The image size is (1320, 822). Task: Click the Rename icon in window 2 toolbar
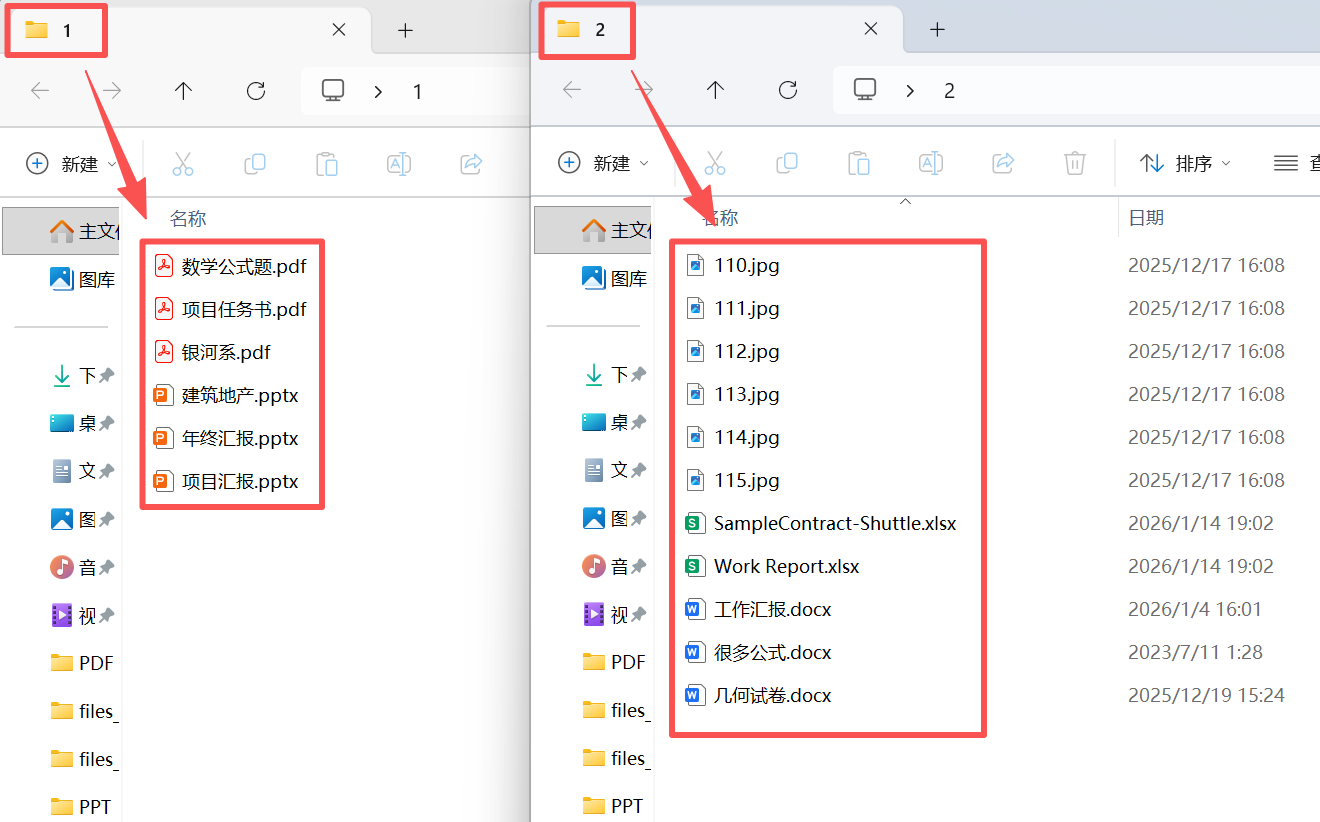[x=931, y=163]
